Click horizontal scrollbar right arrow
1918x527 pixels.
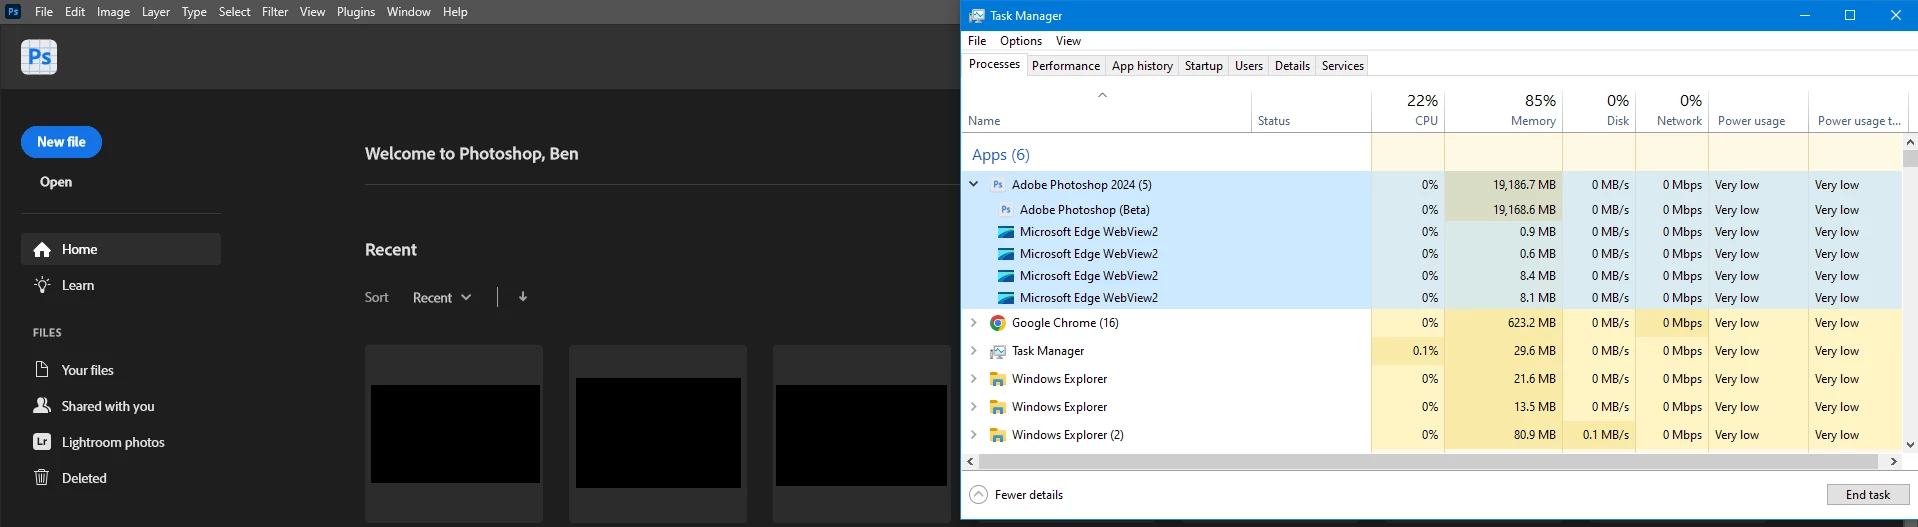point(1893,462)
